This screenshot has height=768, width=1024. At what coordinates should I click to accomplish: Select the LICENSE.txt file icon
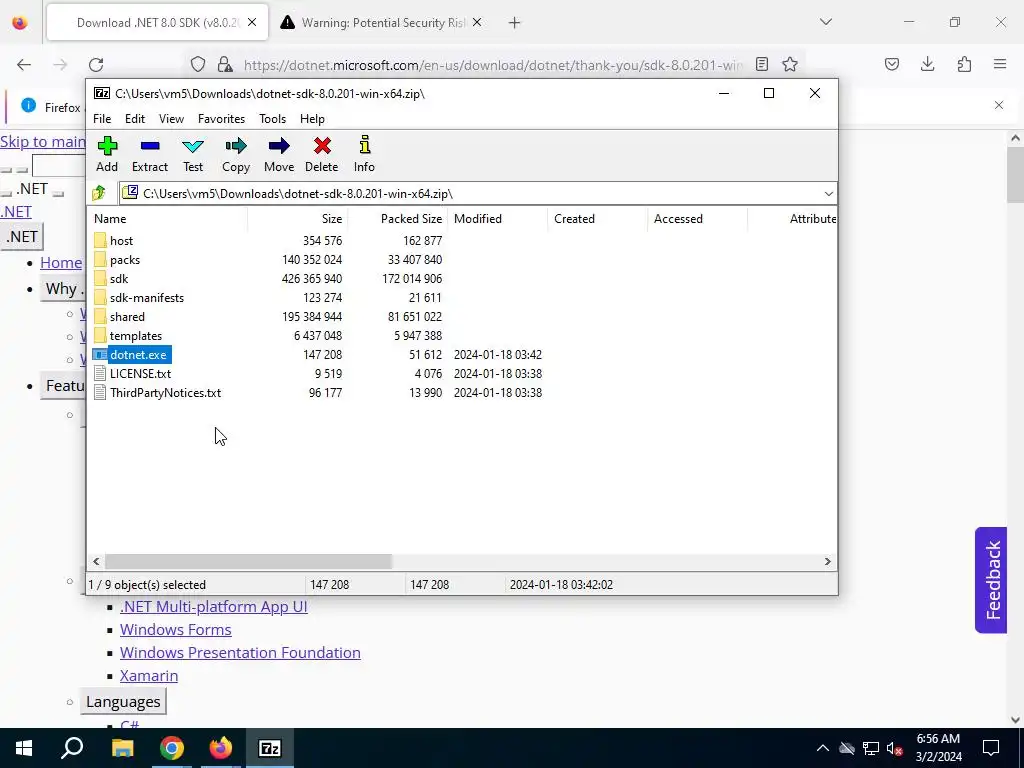(x=100, y=374)
